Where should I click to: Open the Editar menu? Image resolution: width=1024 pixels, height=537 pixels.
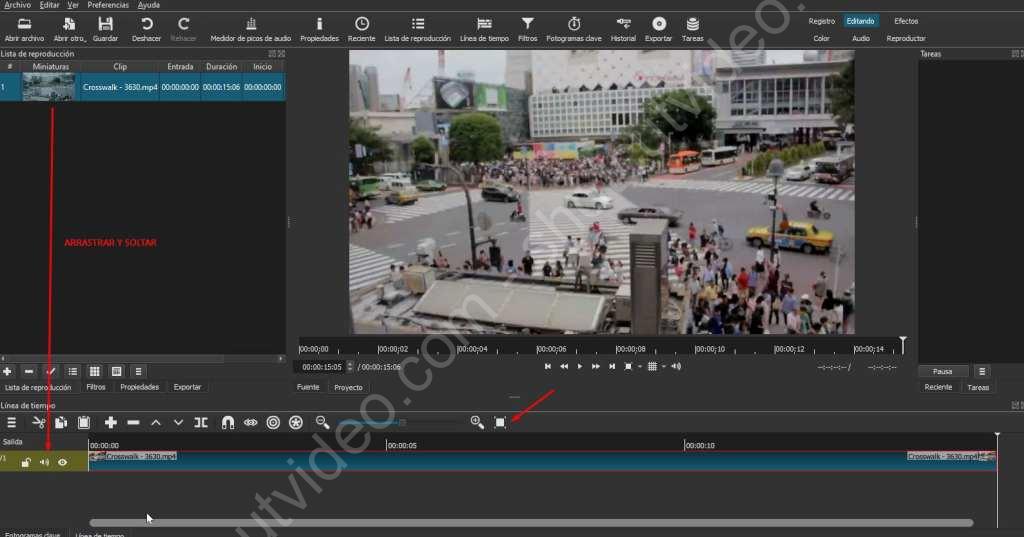point(49,5)
